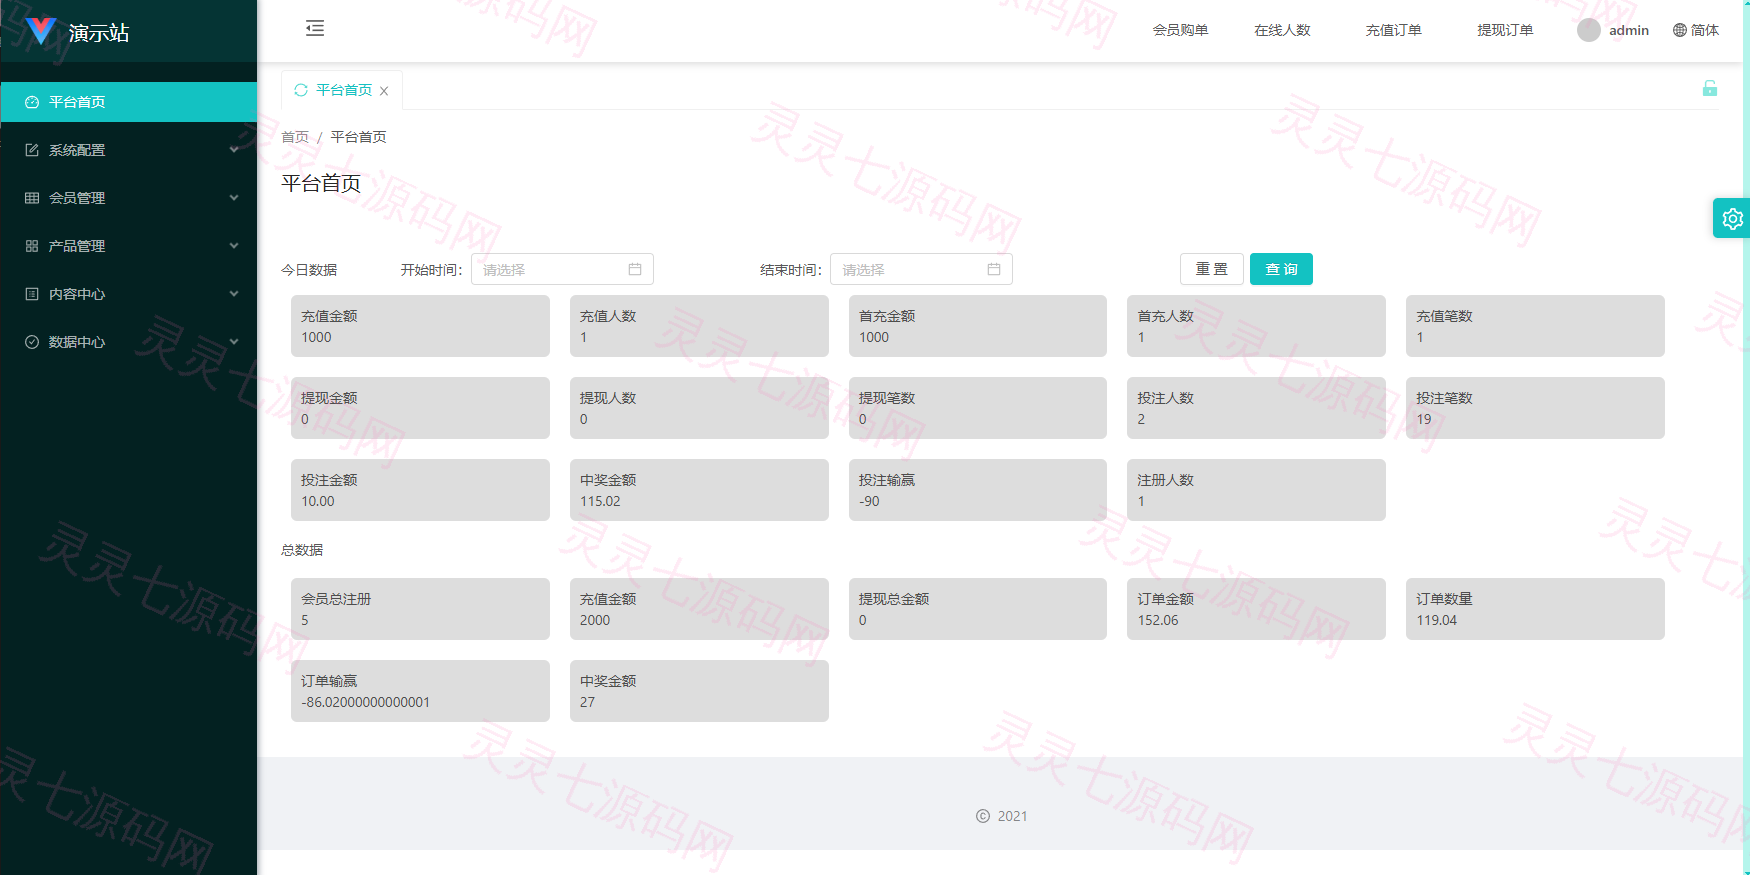Click the 重置 button

1212,269
